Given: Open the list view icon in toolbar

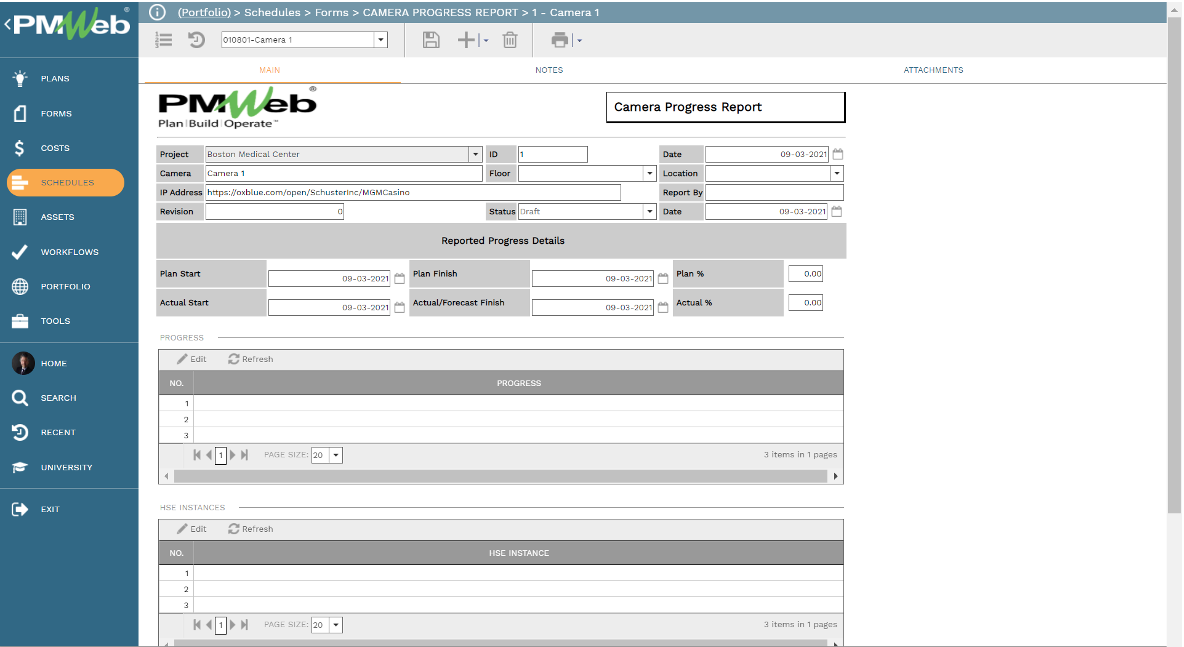Looking at the screenshot, I should tap(163, 40).
